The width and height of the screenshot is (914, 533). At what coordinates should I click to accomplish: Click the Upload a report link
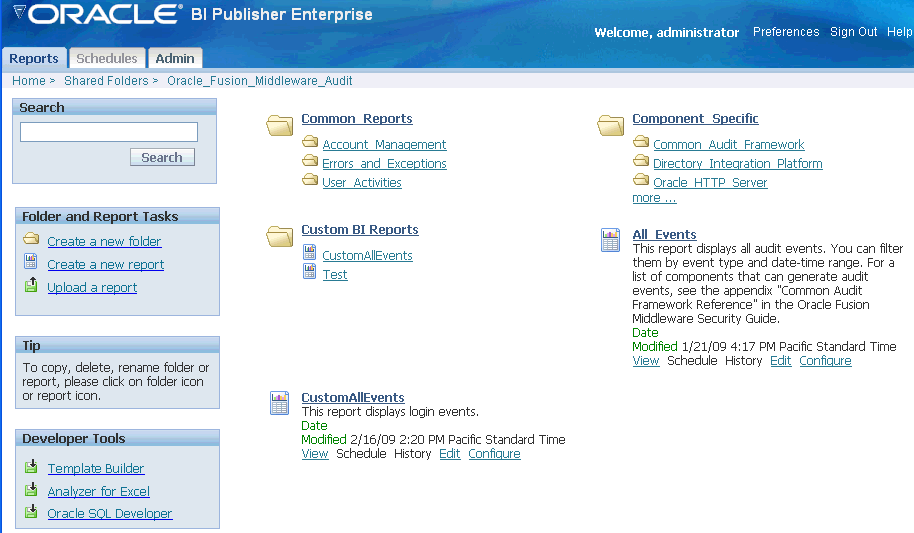(92, 287)
